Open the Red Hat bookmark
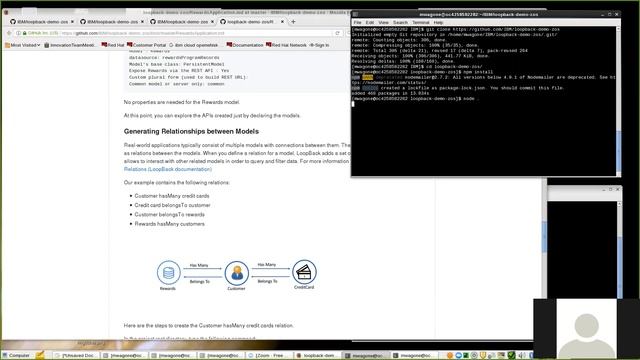 click(x=113, y=45)
